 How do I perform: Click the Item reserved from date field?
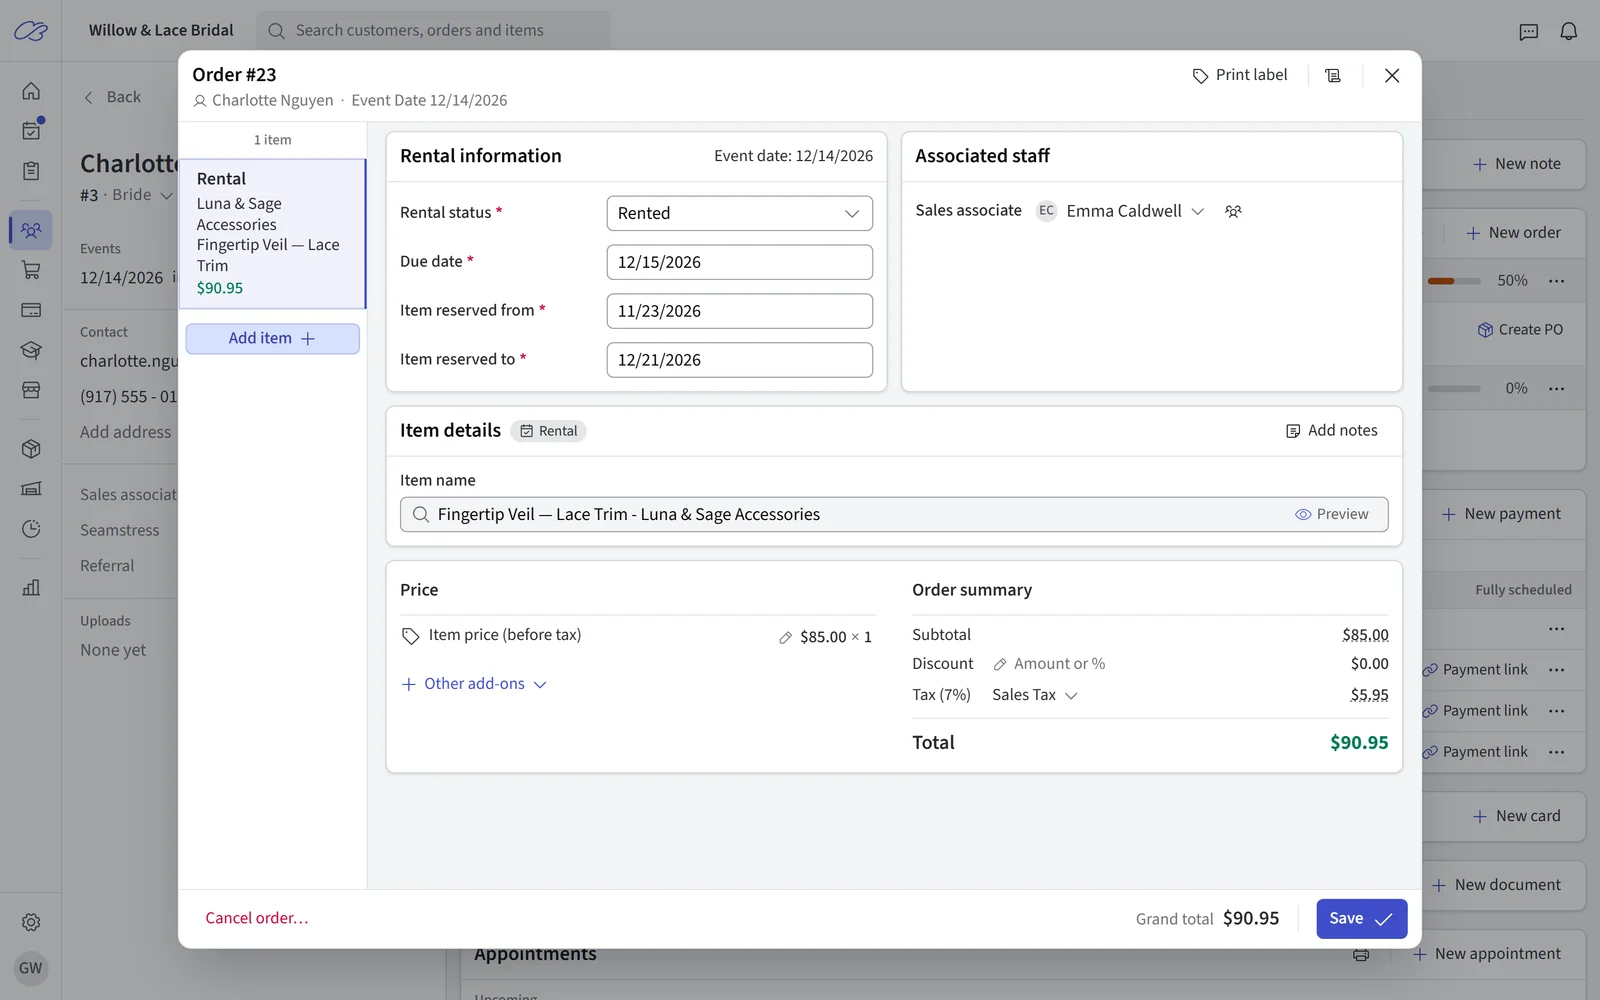tap(739, 311)
